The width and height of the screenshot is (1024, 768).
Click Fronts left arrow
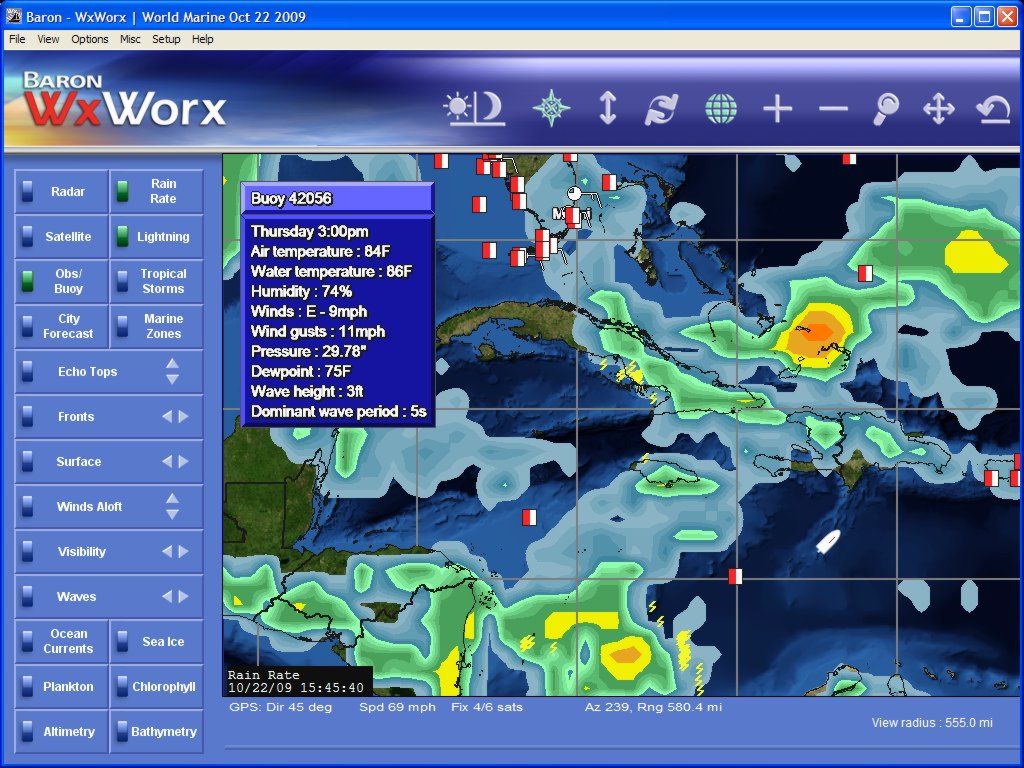click(167, 417)
